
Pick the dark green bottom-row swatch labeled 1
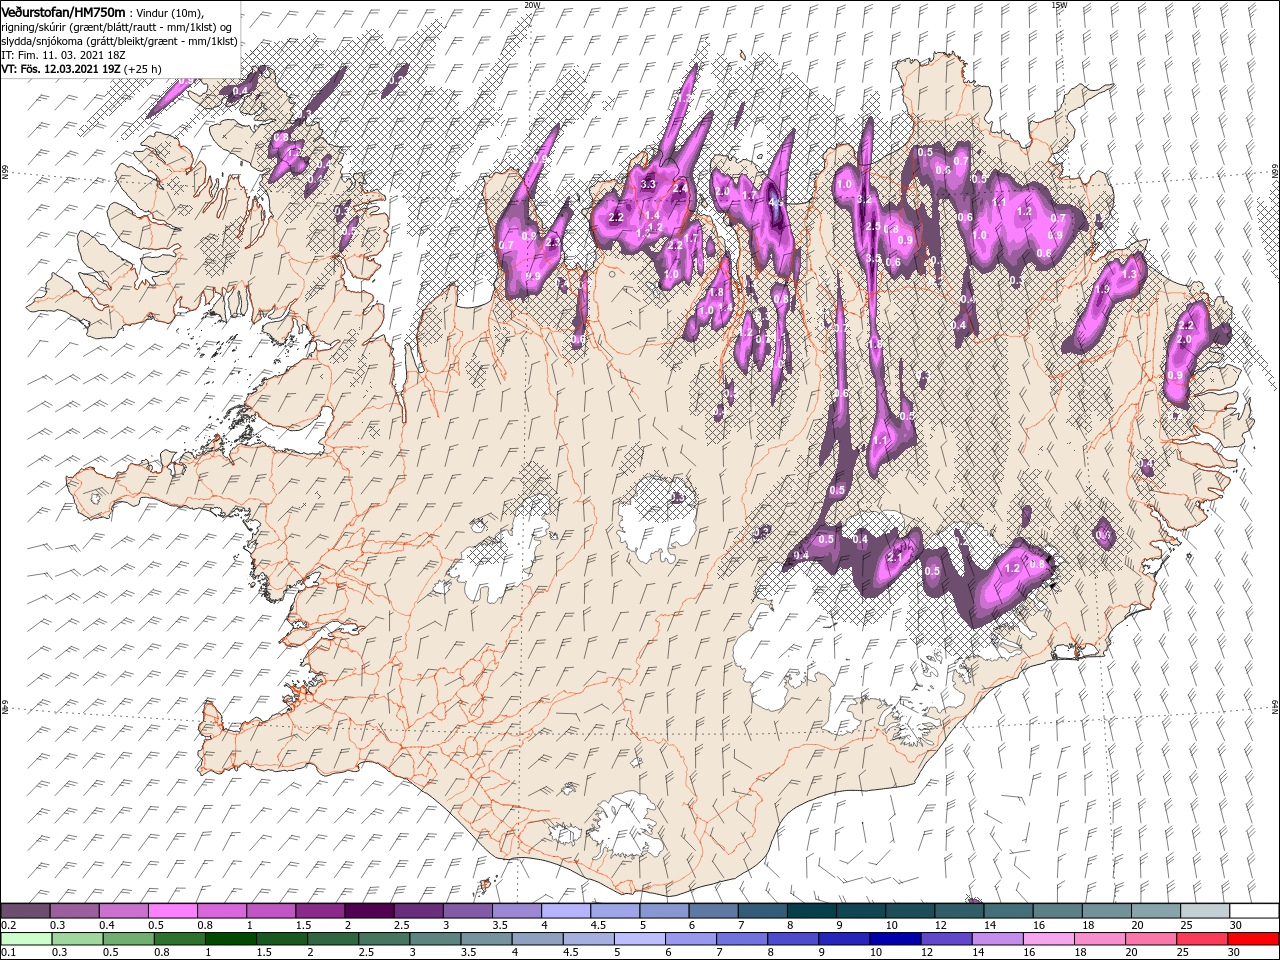pos(230,939)
